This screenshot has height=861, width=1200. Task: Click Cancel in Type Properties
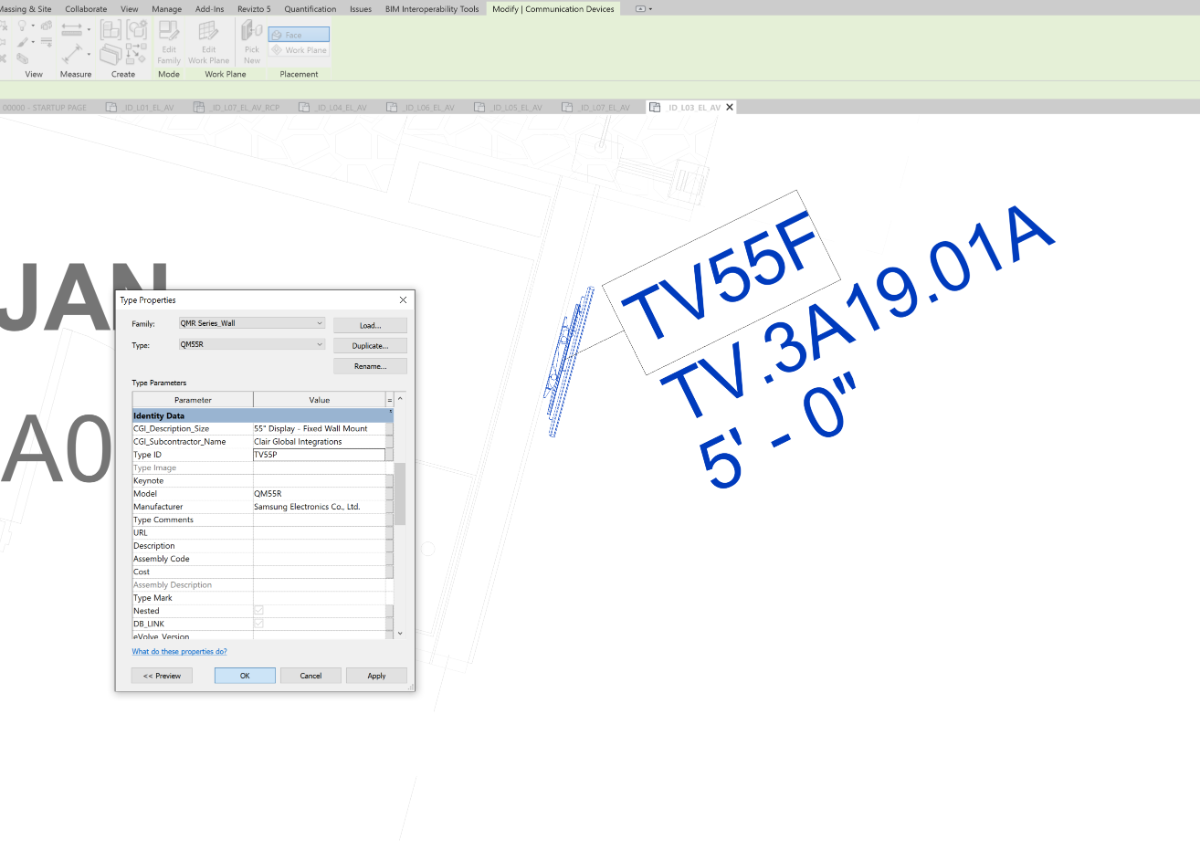pos(311,676)
